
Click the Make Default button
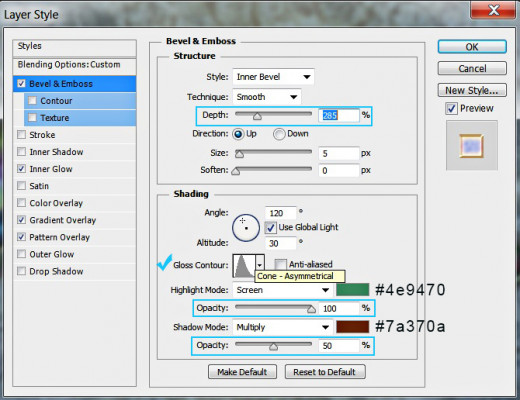(242, 372)
